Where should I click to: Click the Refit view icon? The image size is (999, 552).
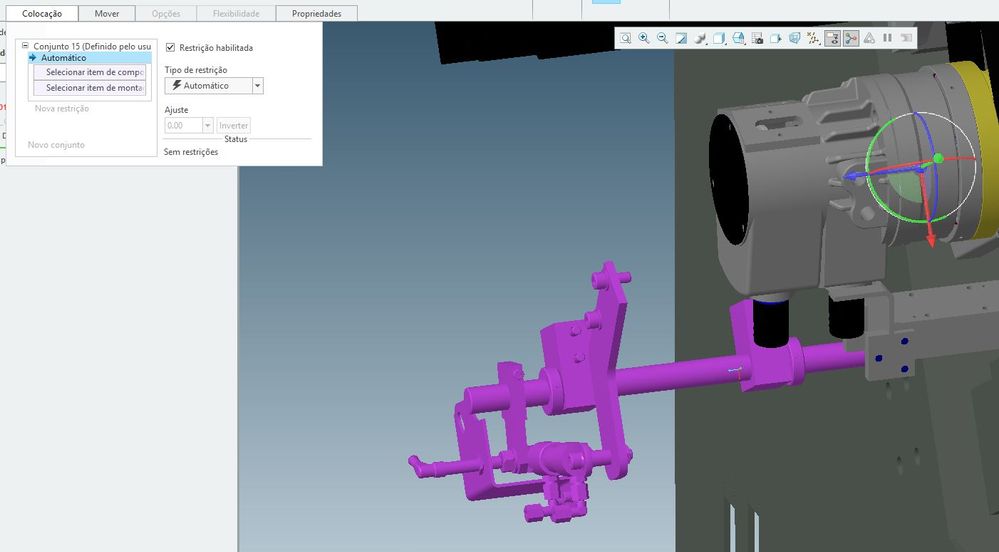pos(625,38)
